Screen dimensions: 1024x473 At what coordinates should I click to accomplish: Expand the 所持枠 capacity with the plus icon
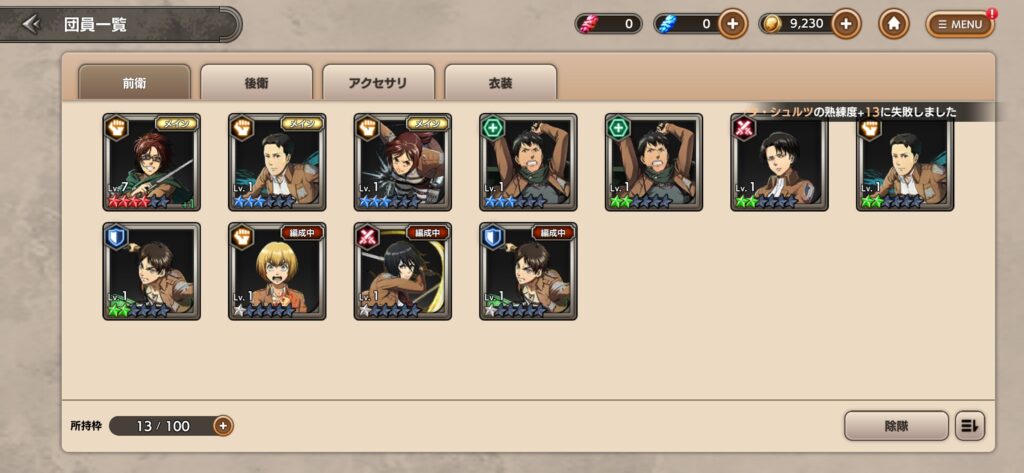pos(223,426)
